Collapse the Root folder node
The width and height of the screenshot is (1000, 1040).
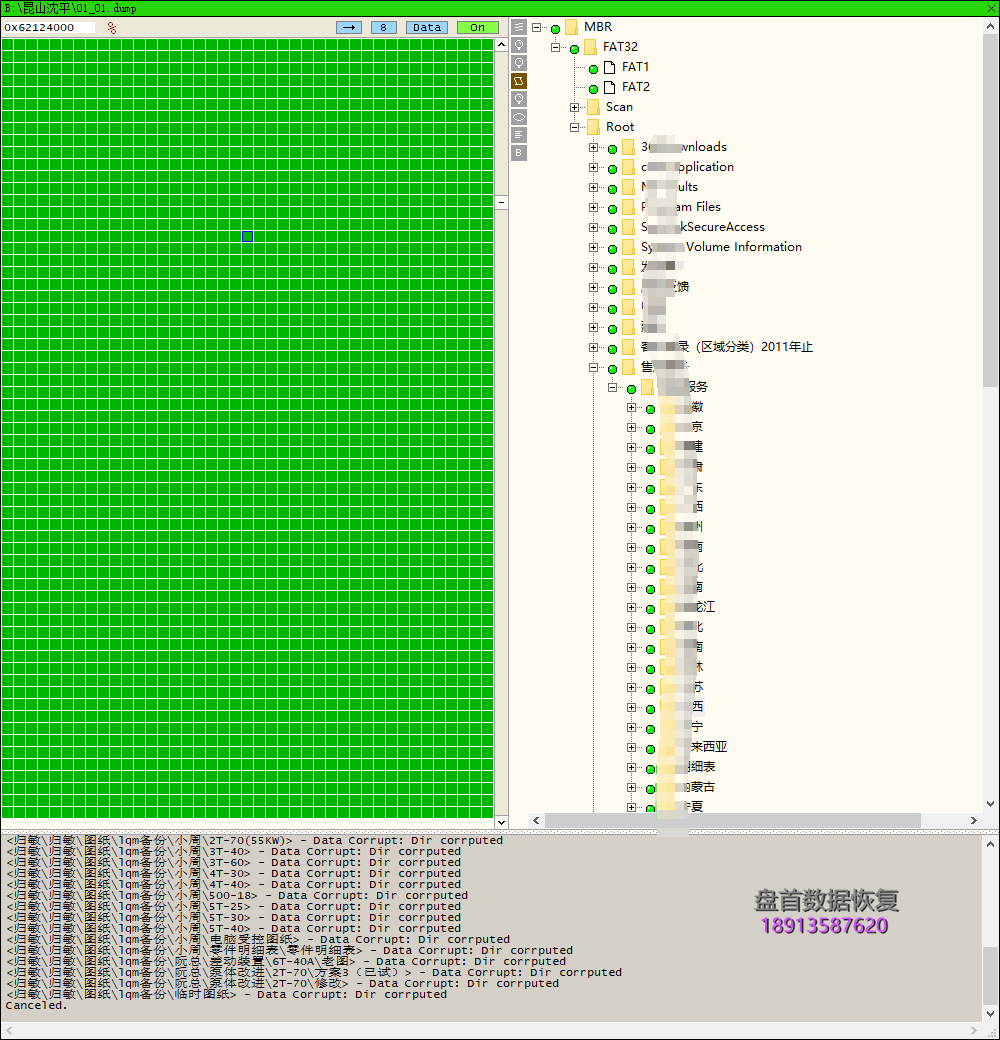tap(575, 127)
